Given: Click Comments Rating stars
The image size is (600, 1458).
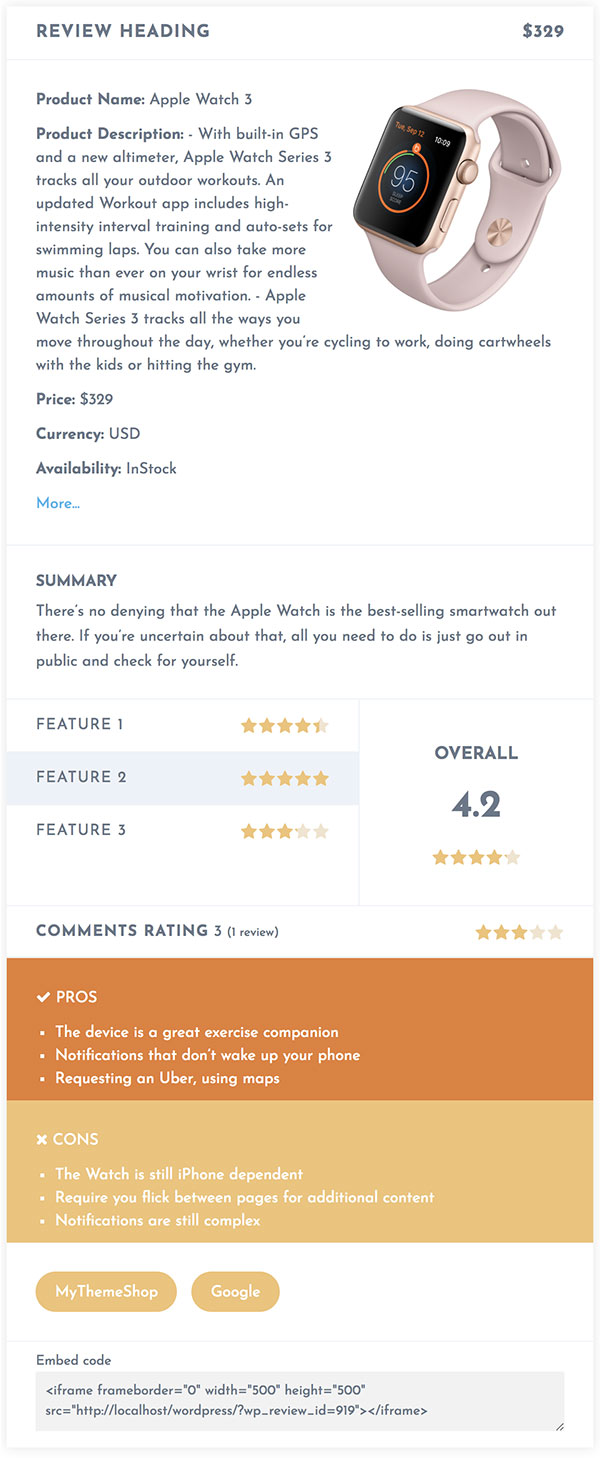Looking at the screenshot, I should 519,932.
